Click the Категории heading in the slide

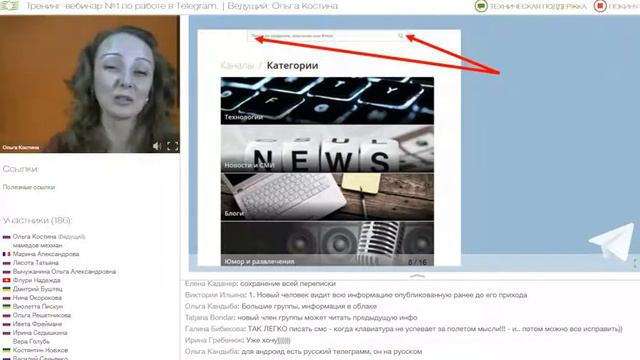tap(292, 65)
